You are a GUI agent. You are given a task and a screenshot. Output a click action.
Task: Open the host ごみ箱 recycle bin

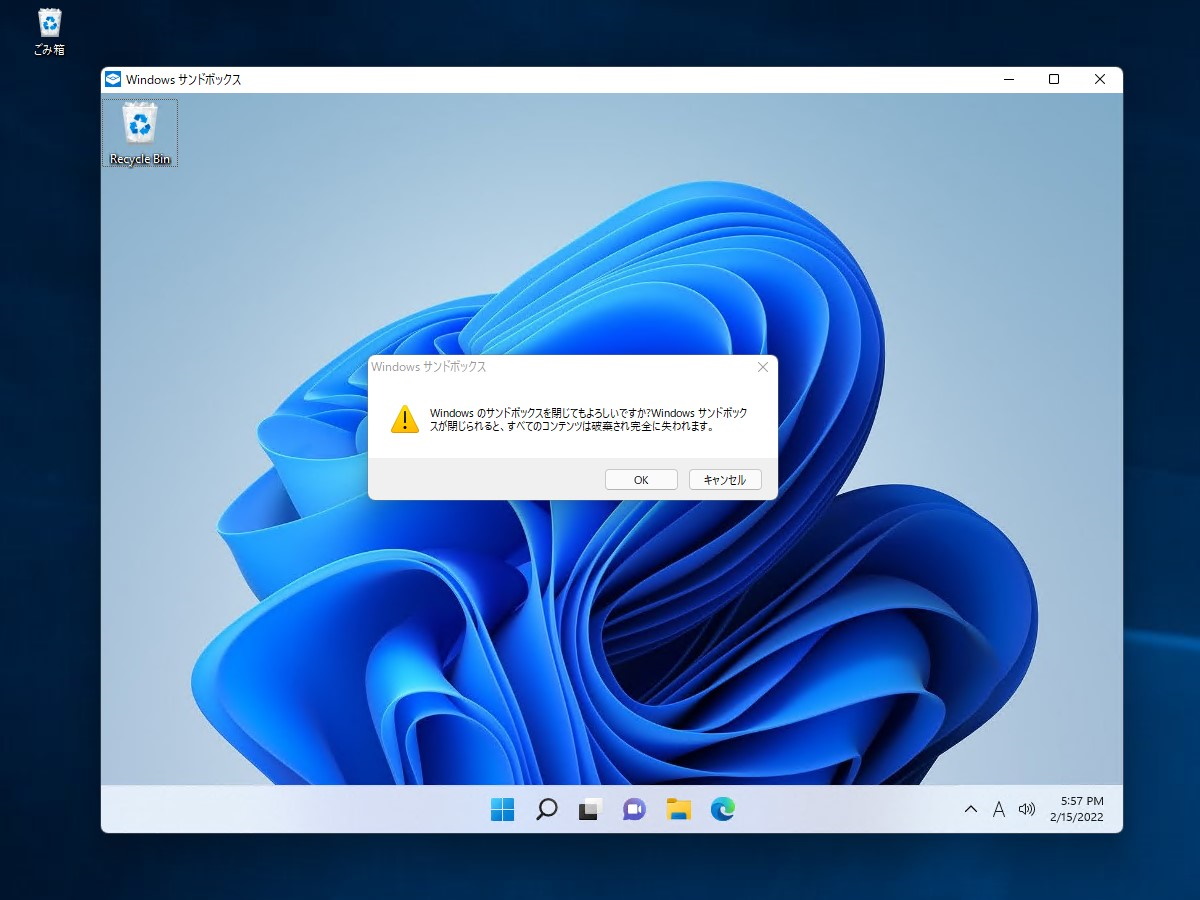[x=48, y=22]
